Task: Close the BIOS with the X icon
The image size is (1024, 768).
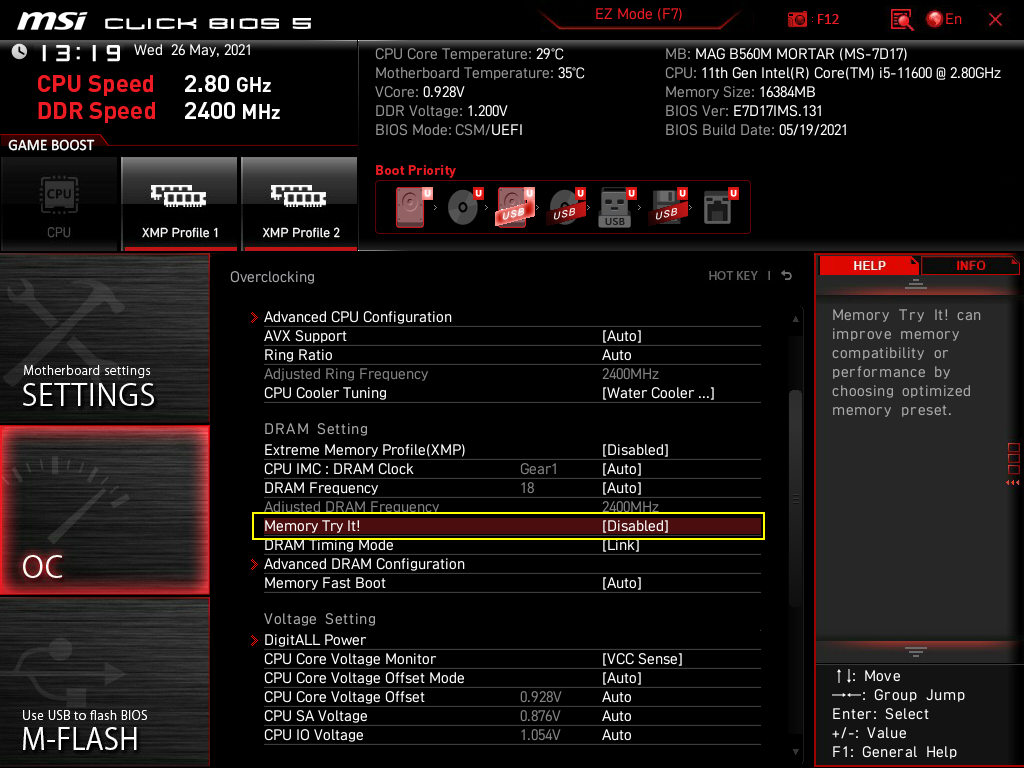Action: click(x=995, y=20)
